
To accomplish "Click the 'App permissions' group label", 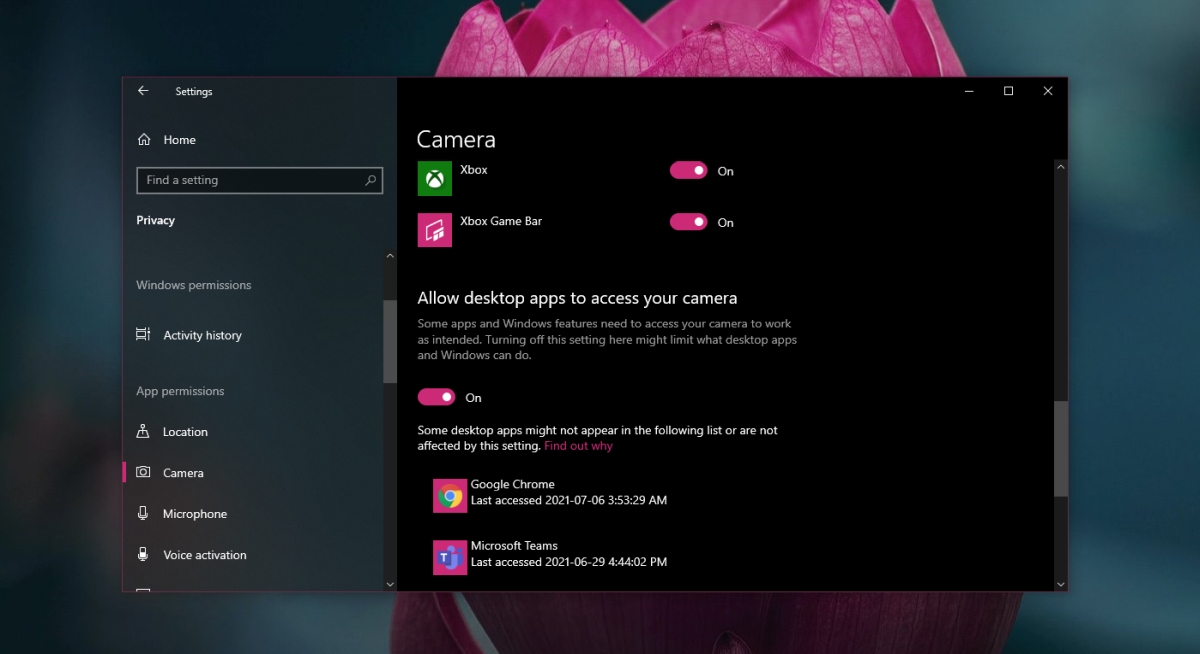I will pyautogui.click(x=180, y=391).
